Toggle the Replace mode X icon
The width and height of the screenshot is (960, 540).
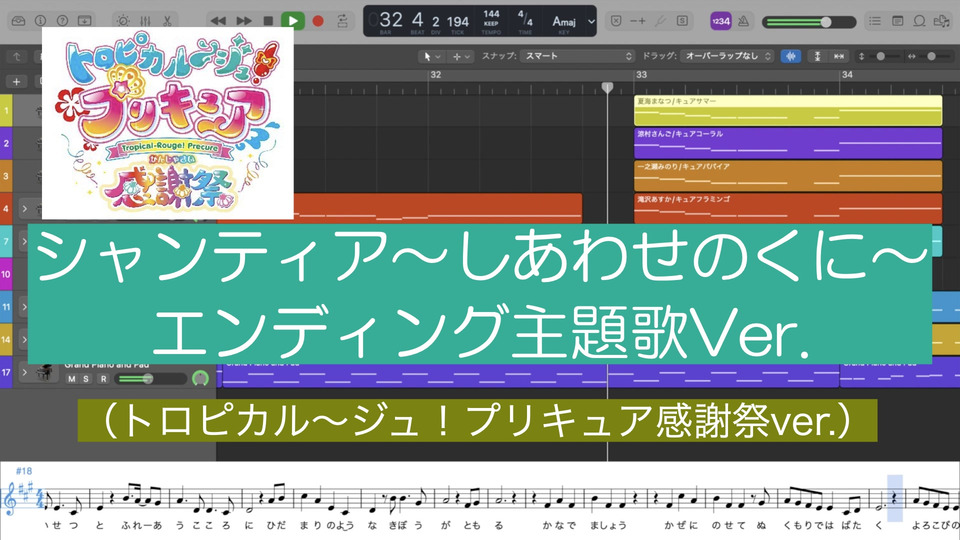(x=616, y=21)
